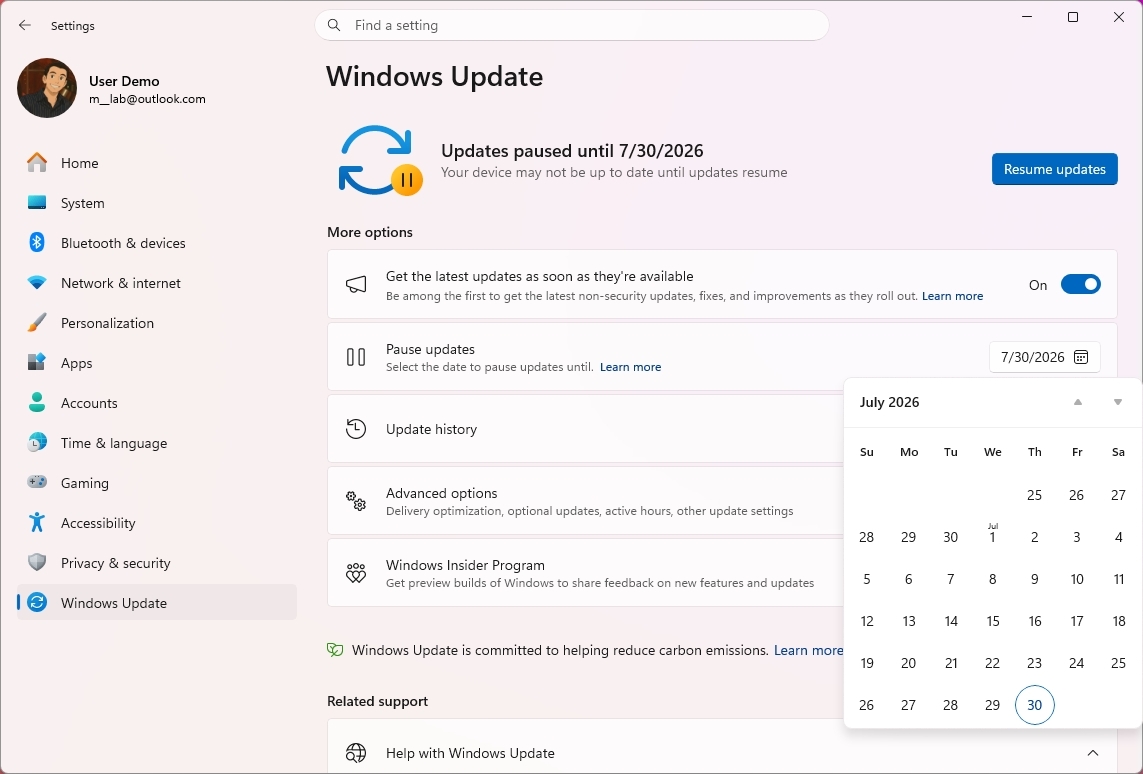Click the Apps icon in sidebar
Viewport: 1143px width, 774px height.
pos(37,362)
